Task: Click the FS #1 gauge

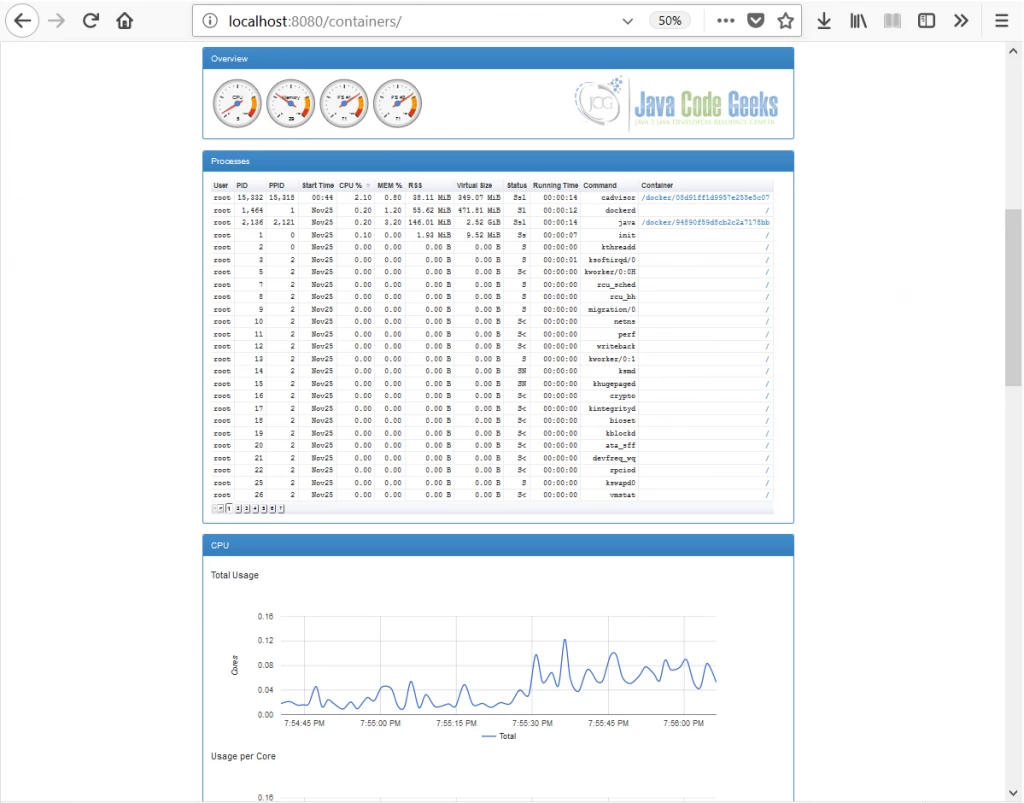Action: point(344,103)
